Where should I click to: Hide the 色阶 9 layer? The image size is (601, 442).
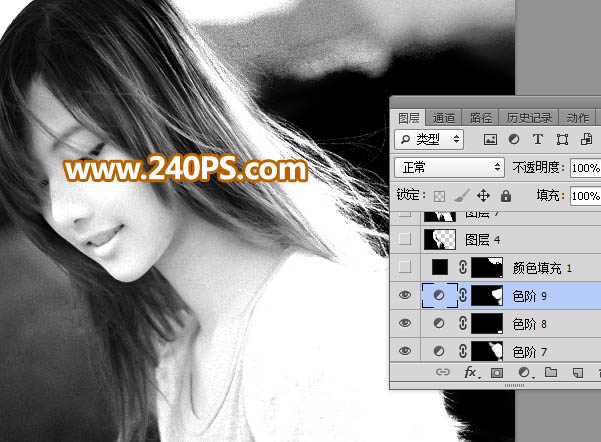click(405, 295)
